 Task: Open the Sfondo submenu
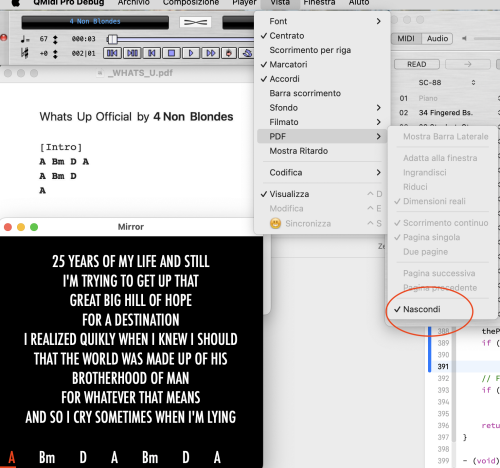(322, 108)
